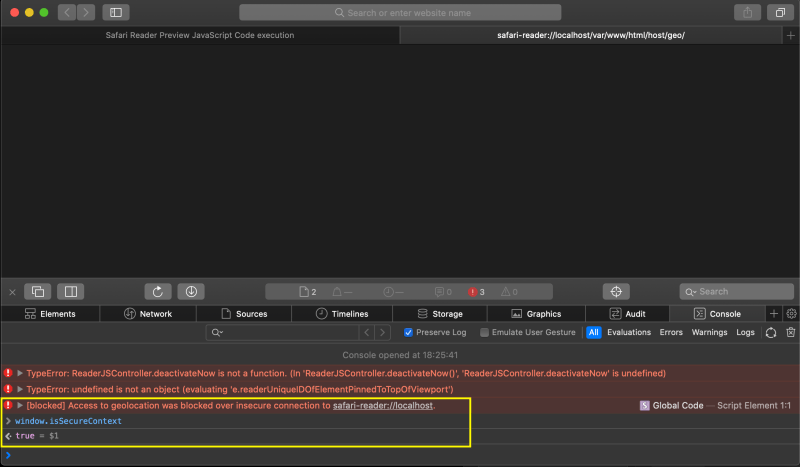Select the All console filter
The width and height of the screenshot is (800, 467).
pos(593,332)
